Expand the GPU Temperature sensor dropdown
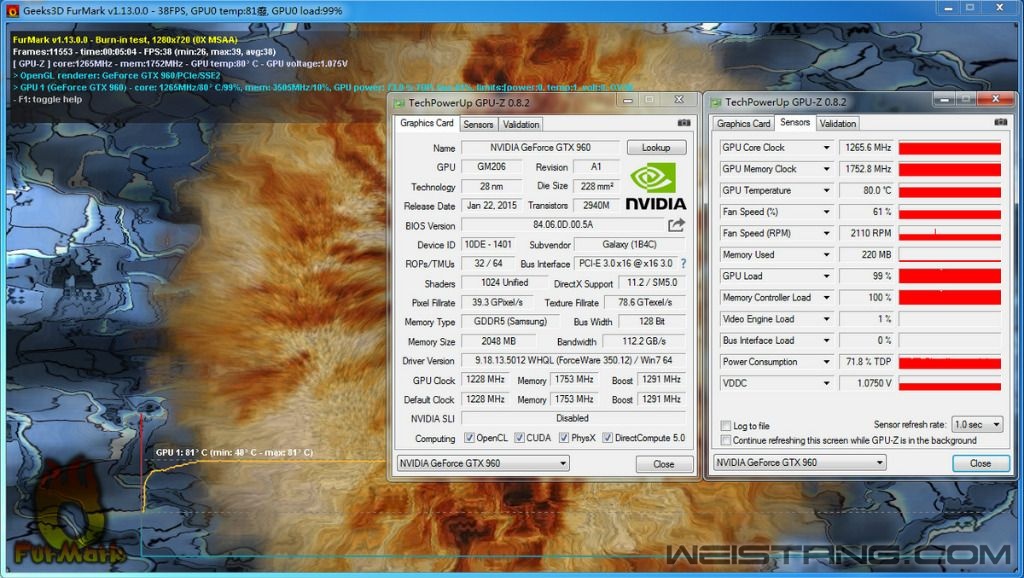Screen dimensions: 1024x578 [826, 191]
